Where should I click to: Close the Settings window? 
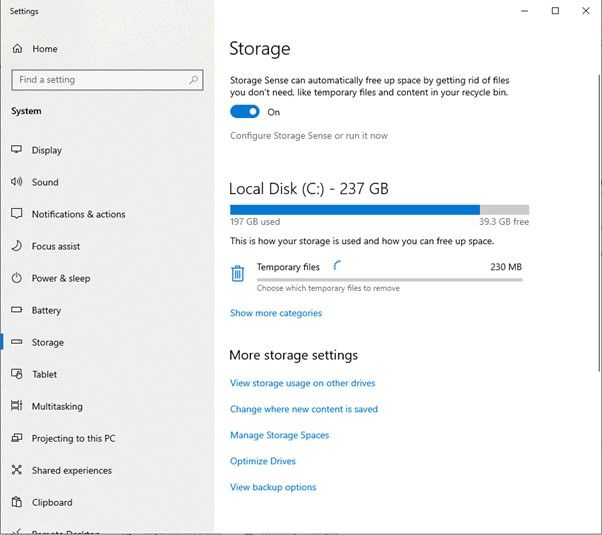pyautogui.click(x=585, y=11)
